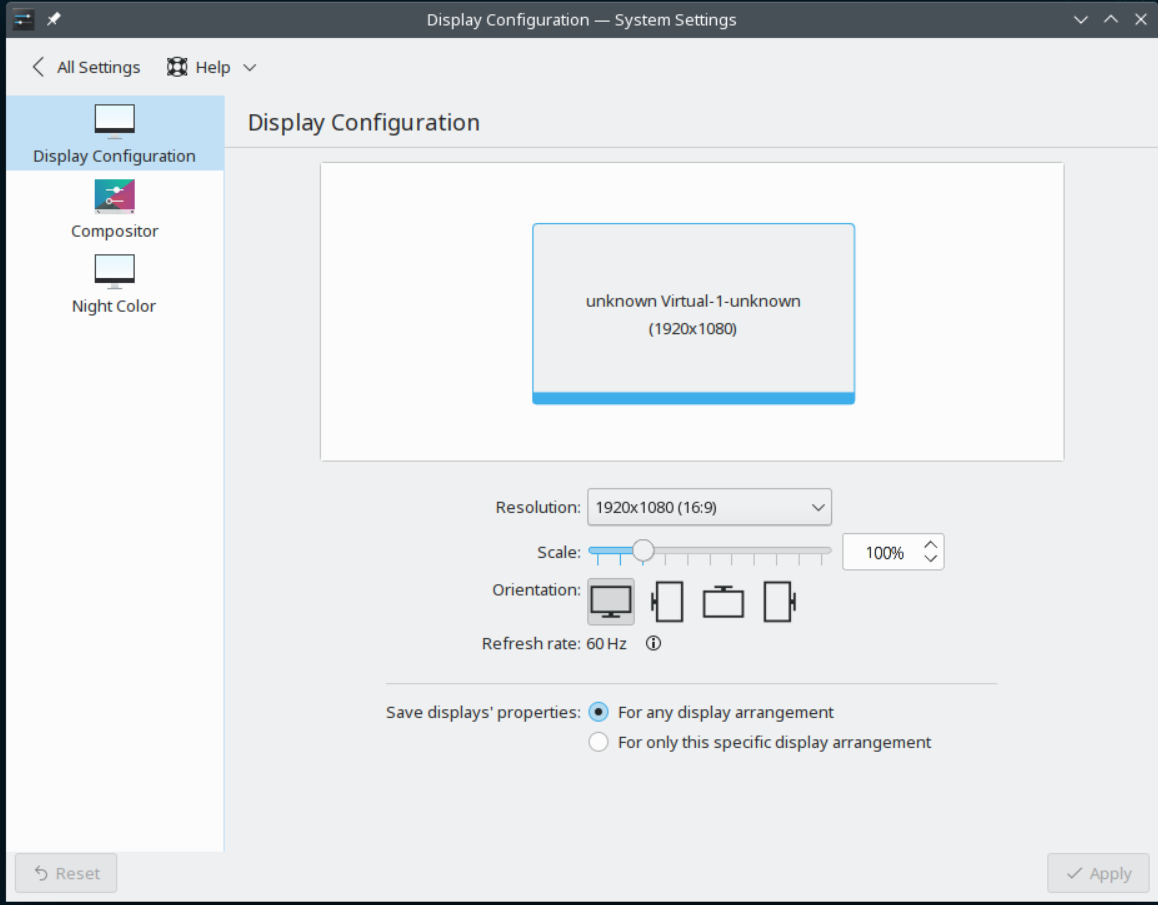Click the '60 Hz' refresh rate value
1158x905 pixels.
[606, 643]
